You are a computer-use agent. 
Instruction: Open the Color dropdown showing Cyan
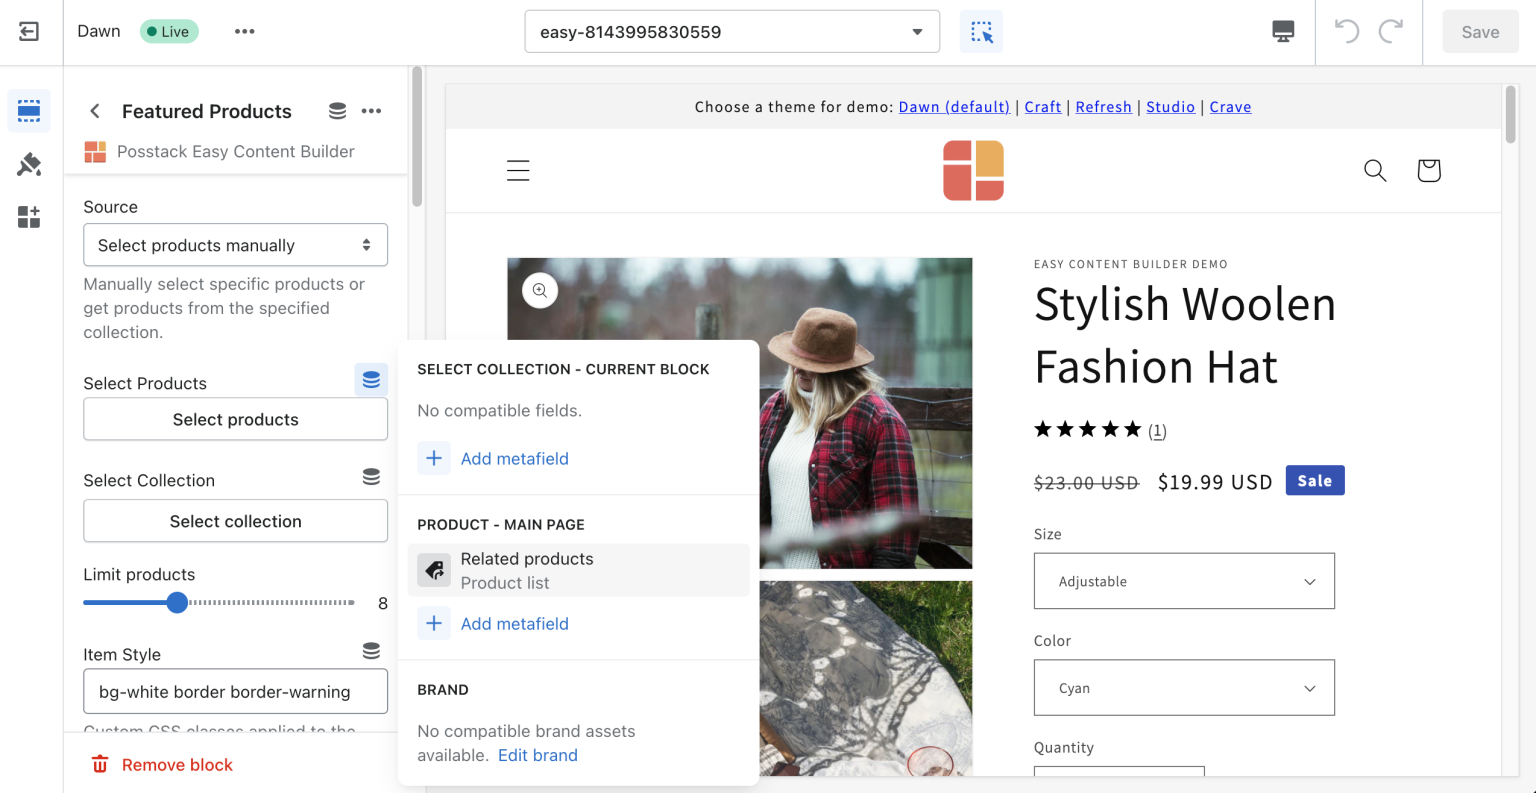[x=1183, y=688]
